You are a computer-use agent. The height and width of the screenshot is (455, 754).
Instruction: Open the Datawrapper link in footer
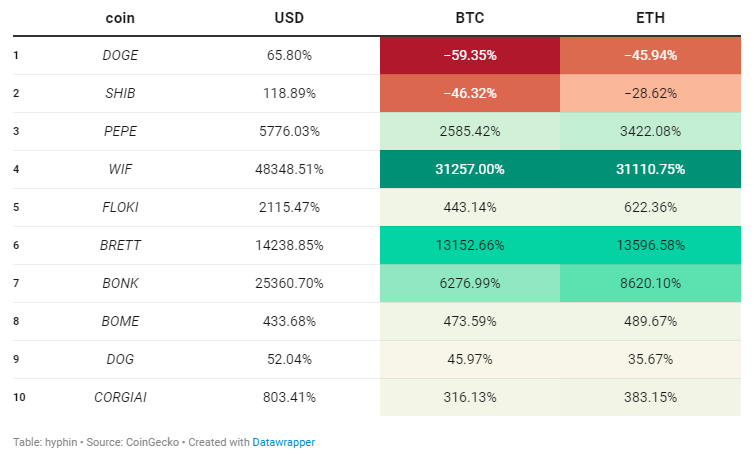283,441
